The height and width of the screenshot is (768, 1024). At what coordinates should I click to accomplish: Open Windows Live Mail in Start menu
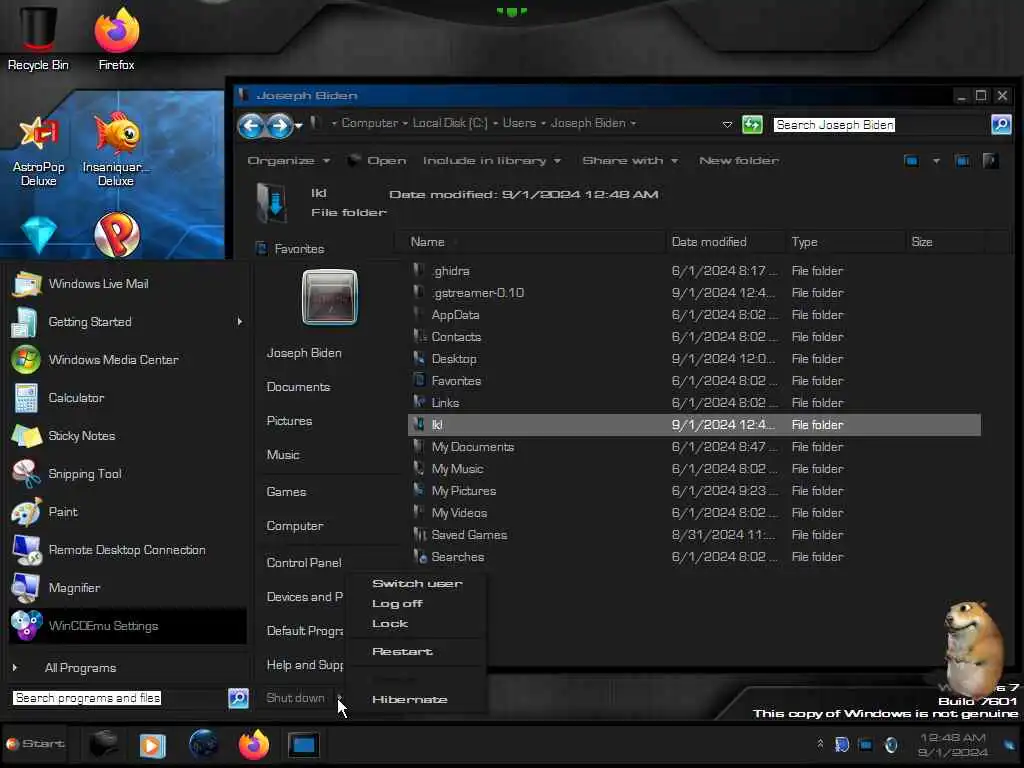(128, 284)
